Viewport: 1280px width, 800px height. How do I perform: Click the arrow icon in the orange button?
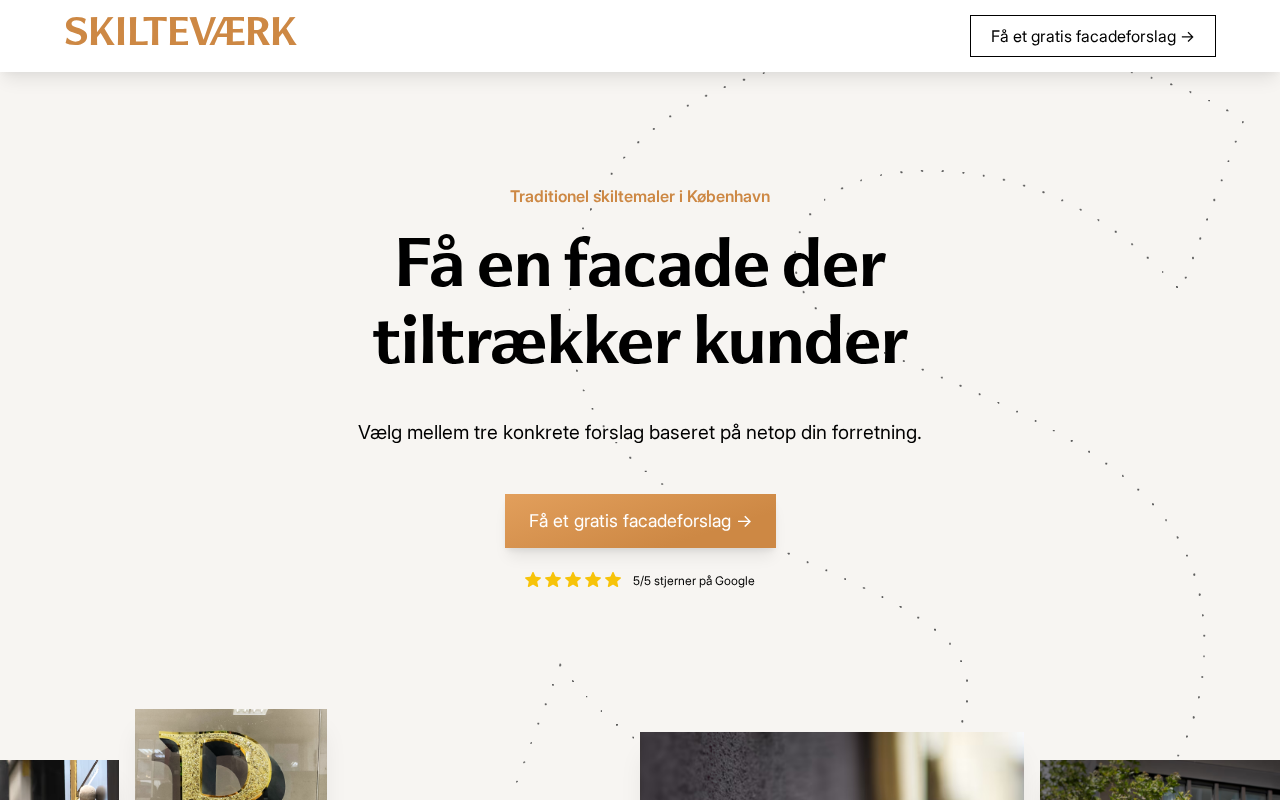click(744, 521)
